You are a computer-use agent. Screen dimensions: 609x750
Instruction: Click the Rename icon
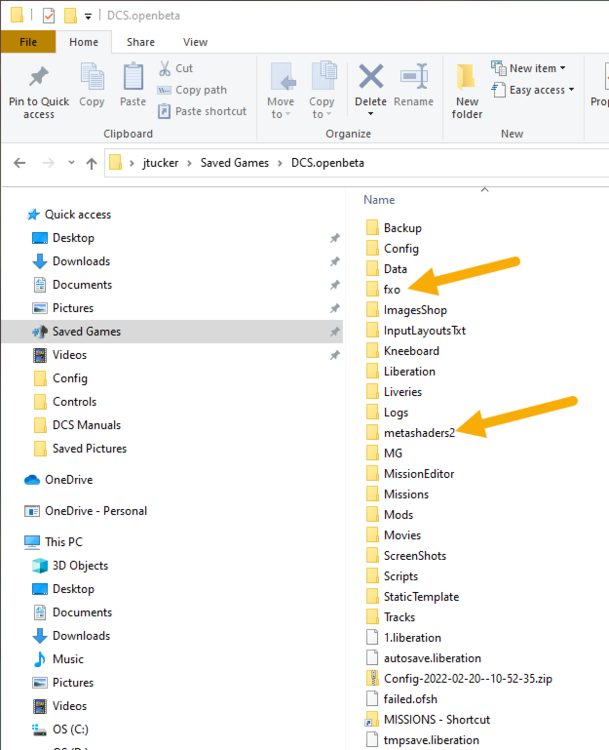414,76
